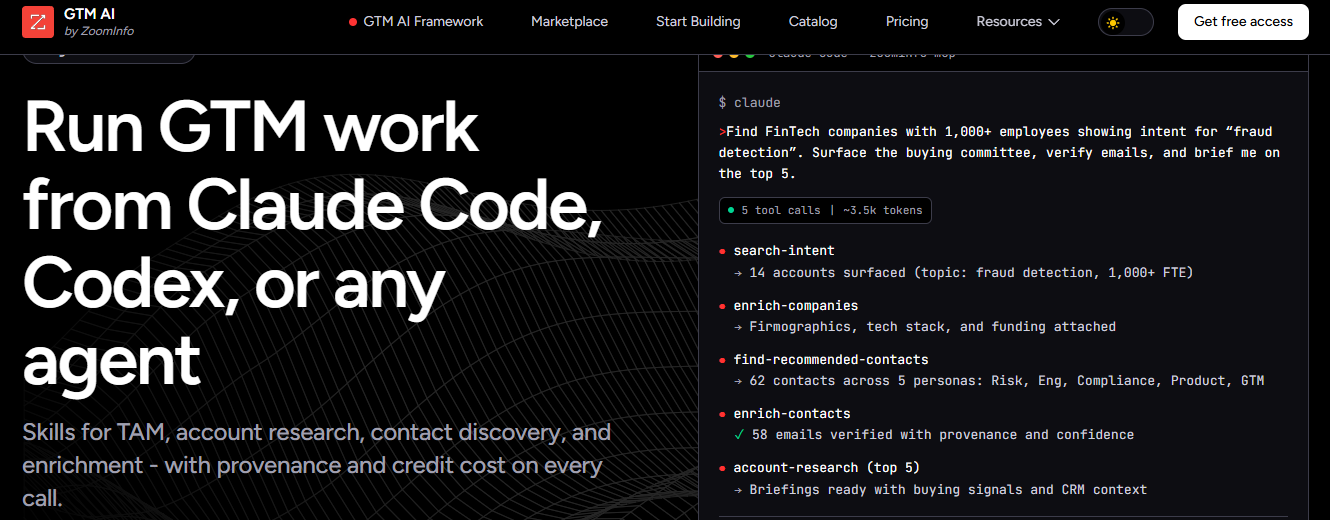Click the red dot beside find-recommended-contacts
Screen dimensions: 1330x520
[722, 359]
